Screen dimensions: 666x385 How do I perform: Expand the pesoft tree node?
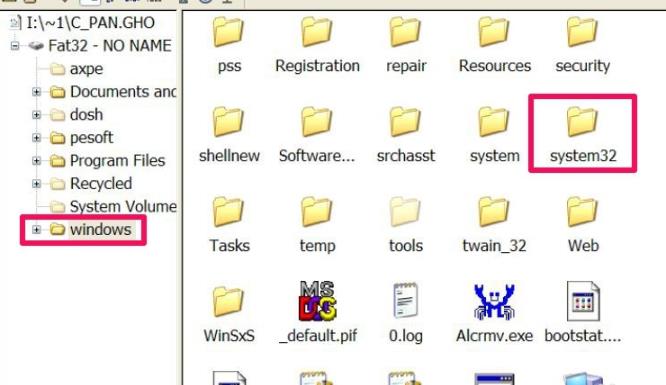[x=37, y=137]
